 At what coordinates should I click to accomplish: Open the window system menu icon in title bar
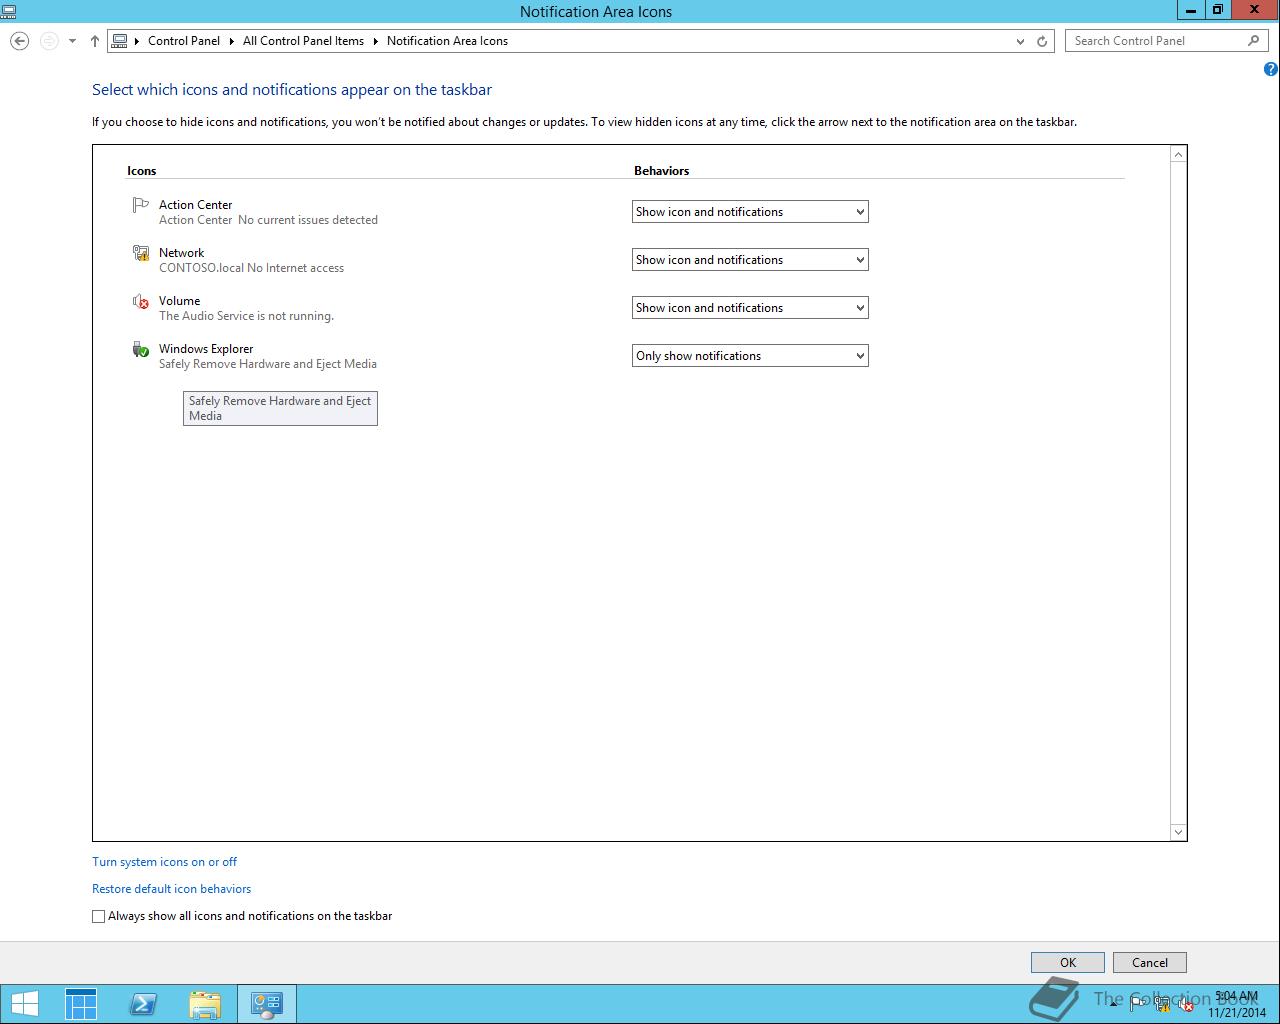[9, 11]
